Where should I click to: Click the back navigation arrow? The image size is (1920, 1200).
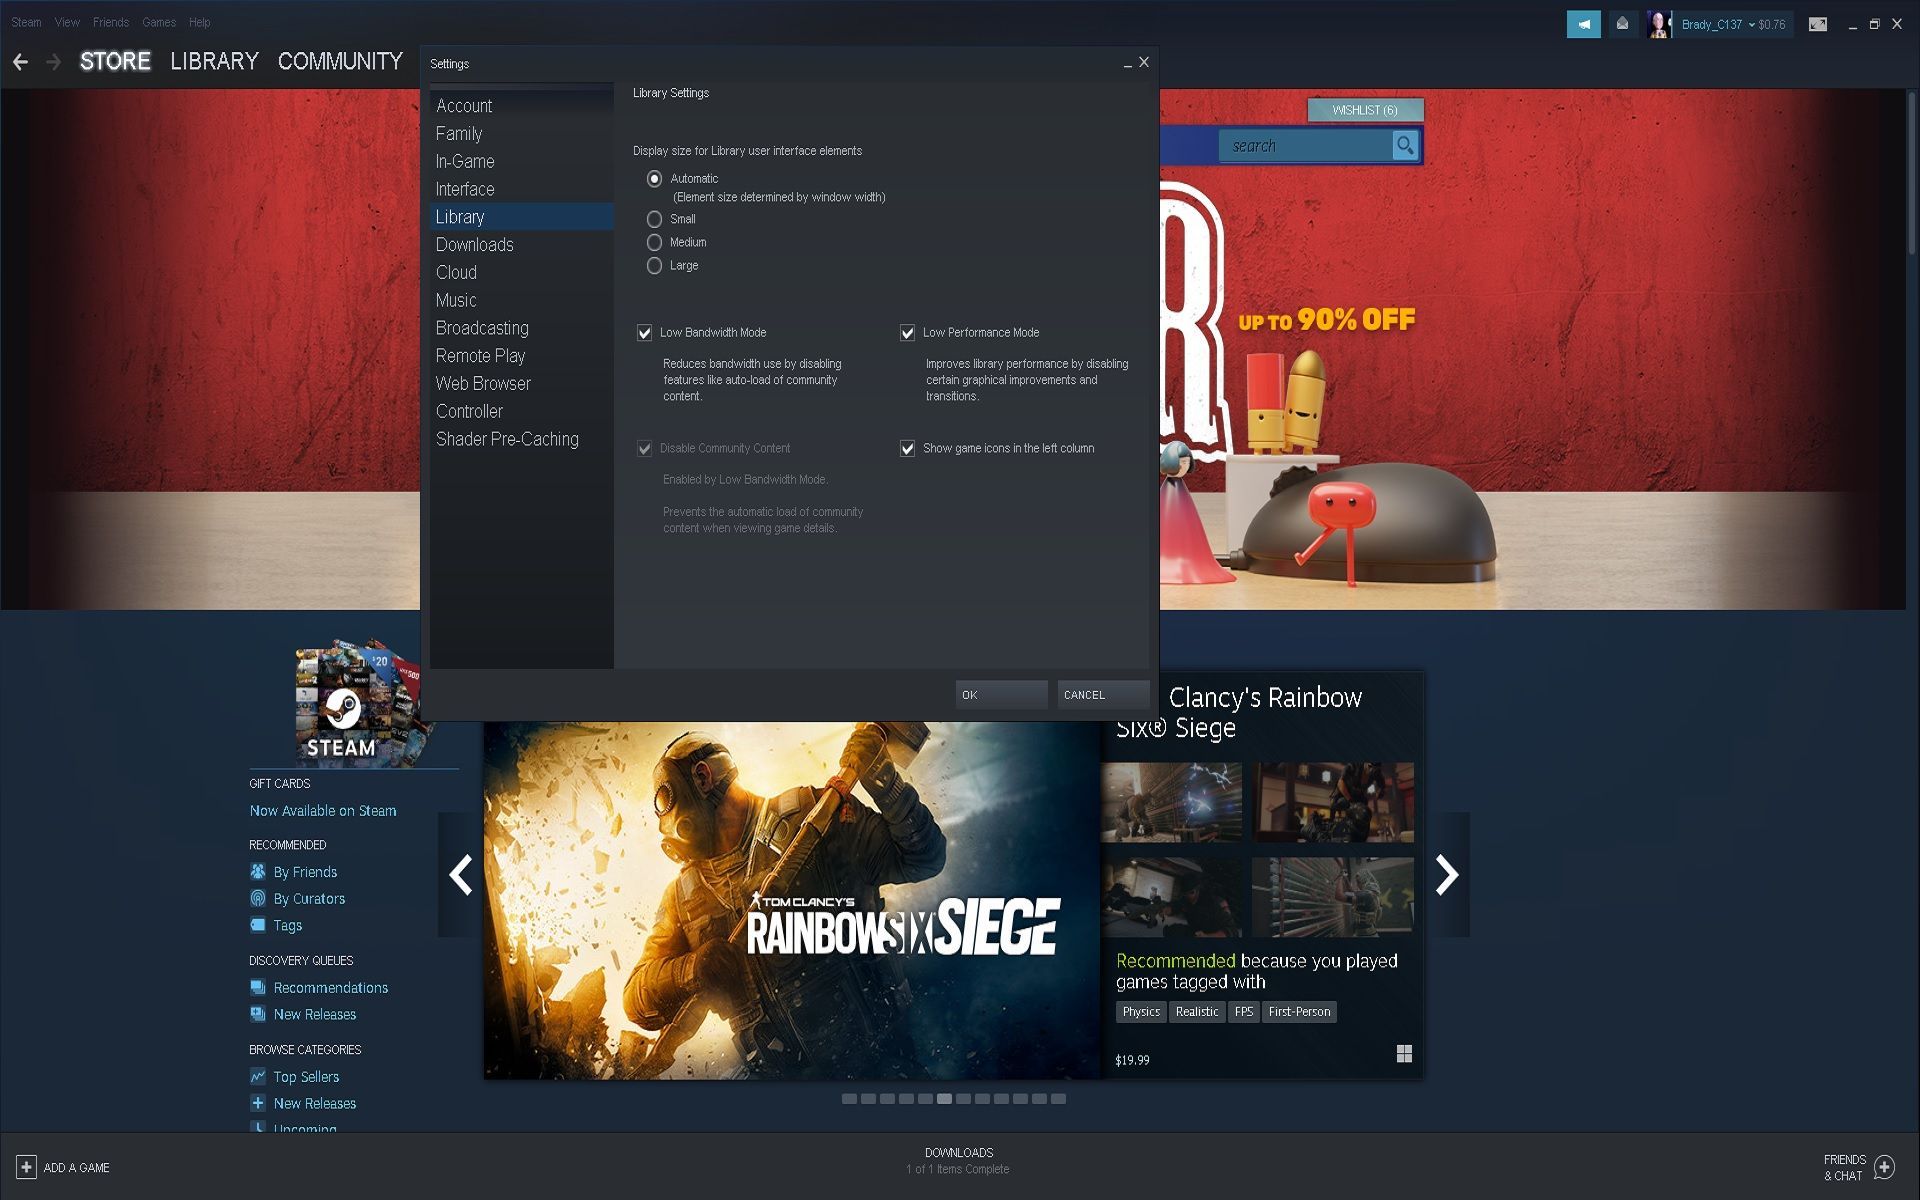pos(20,62)
